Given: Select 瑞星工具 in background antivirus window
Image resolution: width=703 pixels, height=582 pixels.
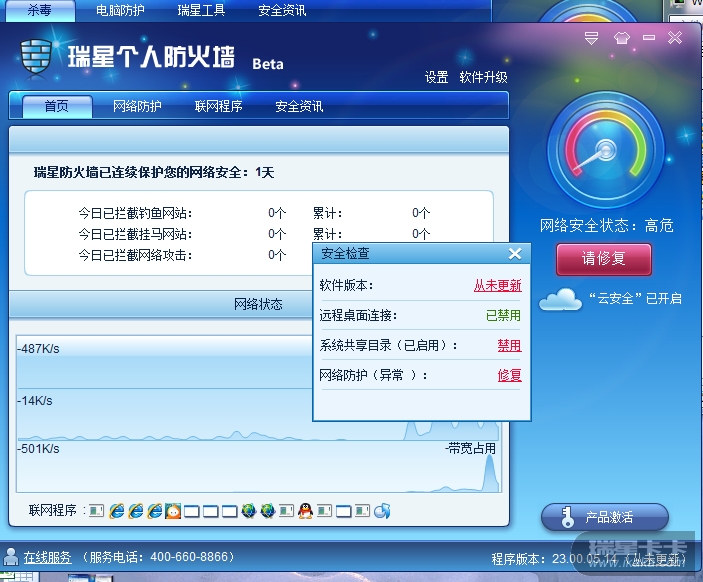Looking at the screenshot, I should (x=201, y=10).
